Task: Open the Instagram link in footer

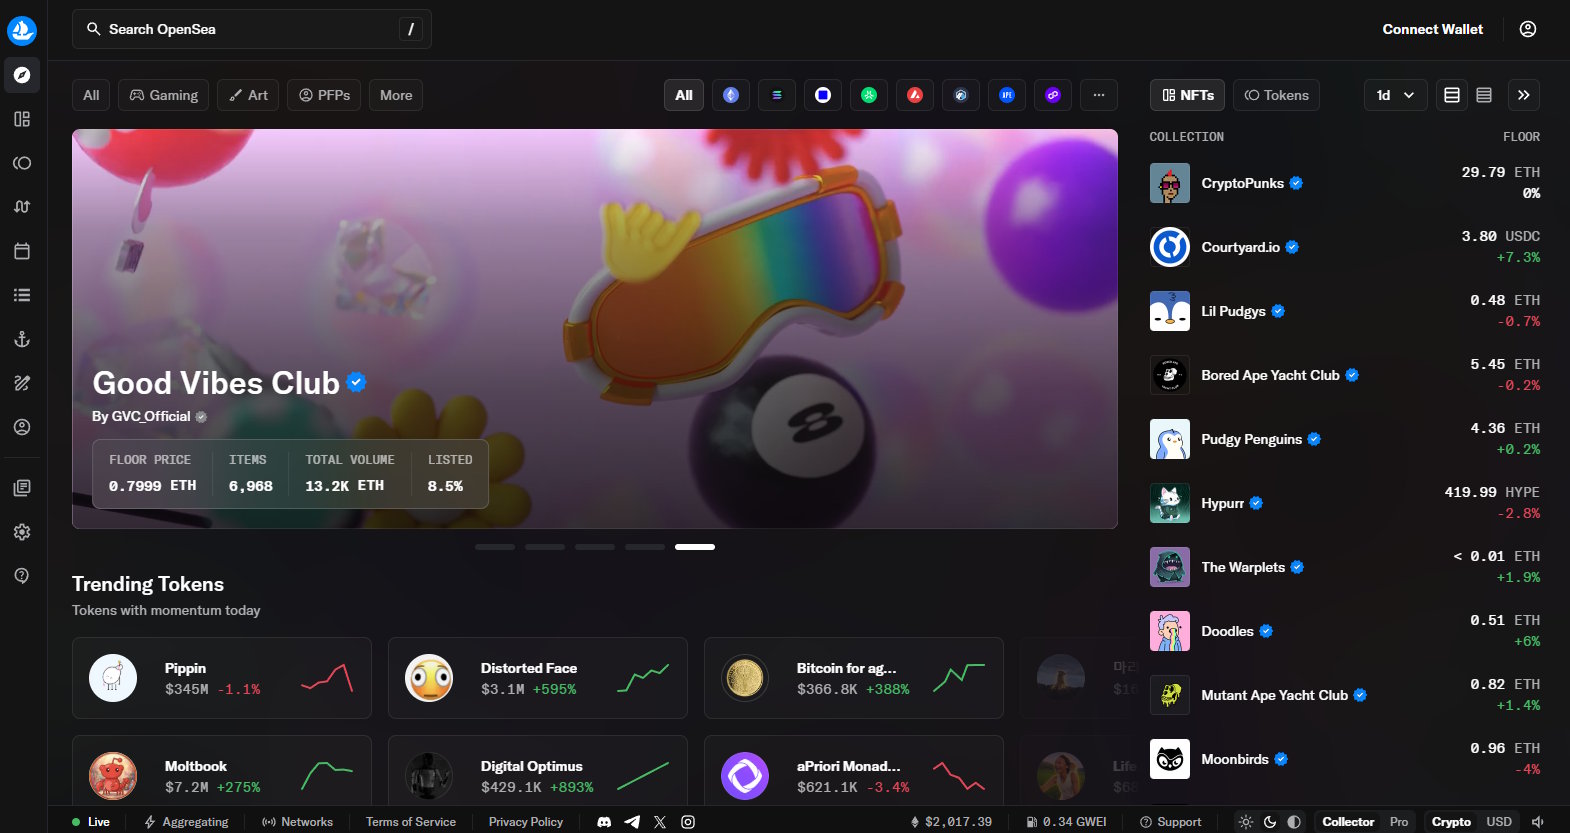Action: click(x=688, y=822)
